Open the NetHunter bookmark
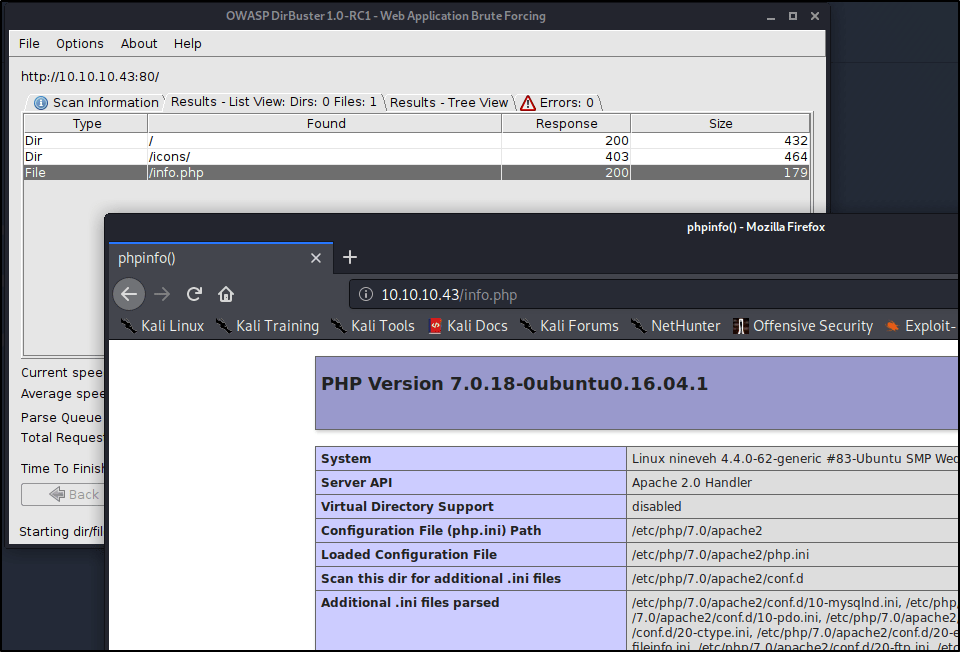Image resolution: width=960 pixels, height=652 pixels. [675, 326]
